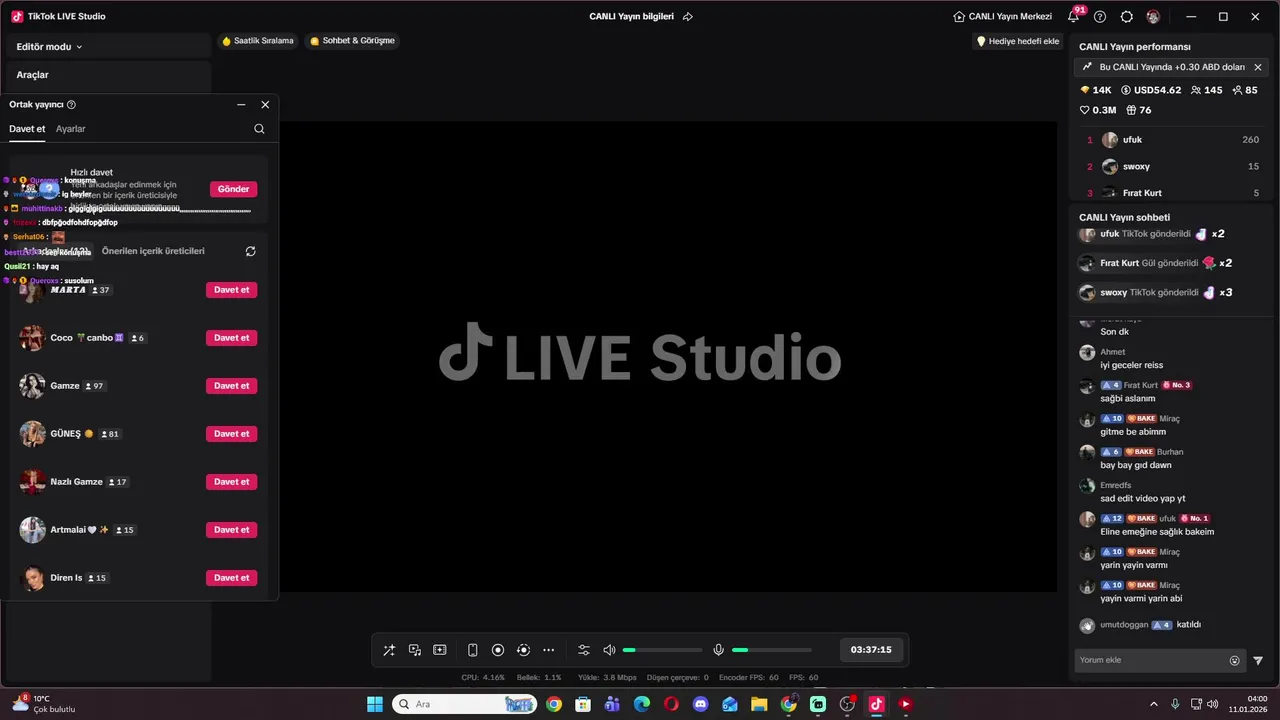Search co-hosts with magnifier icon
This screenshot has width=1280, height=720.
[259, 129]
